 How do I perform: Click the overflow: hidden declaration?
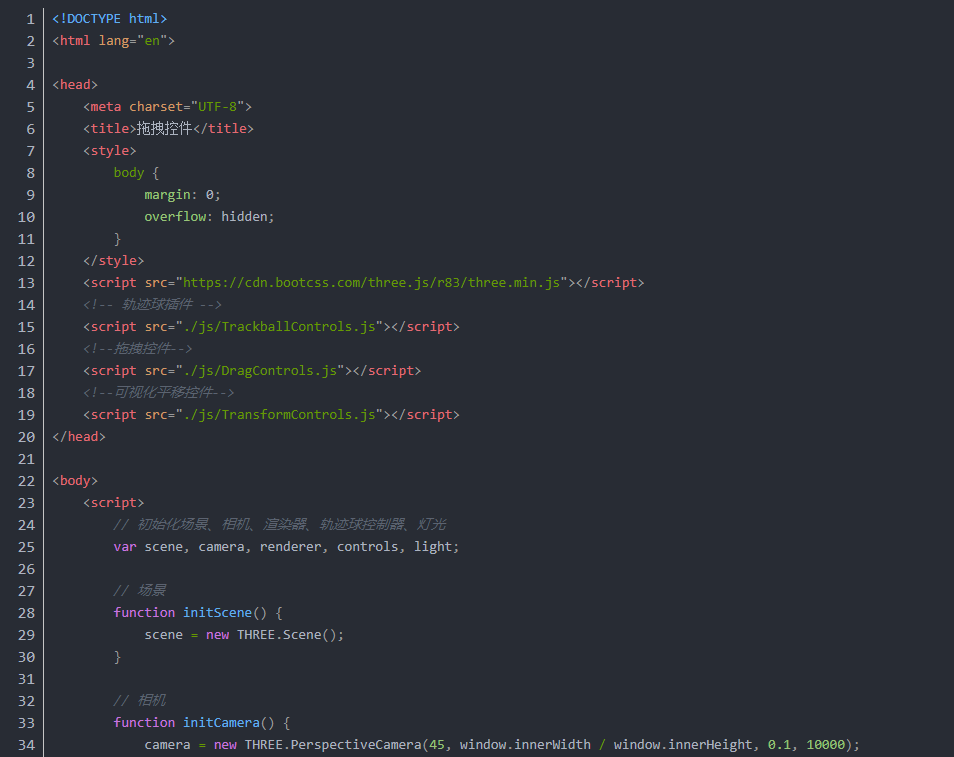tap(209, 217)
